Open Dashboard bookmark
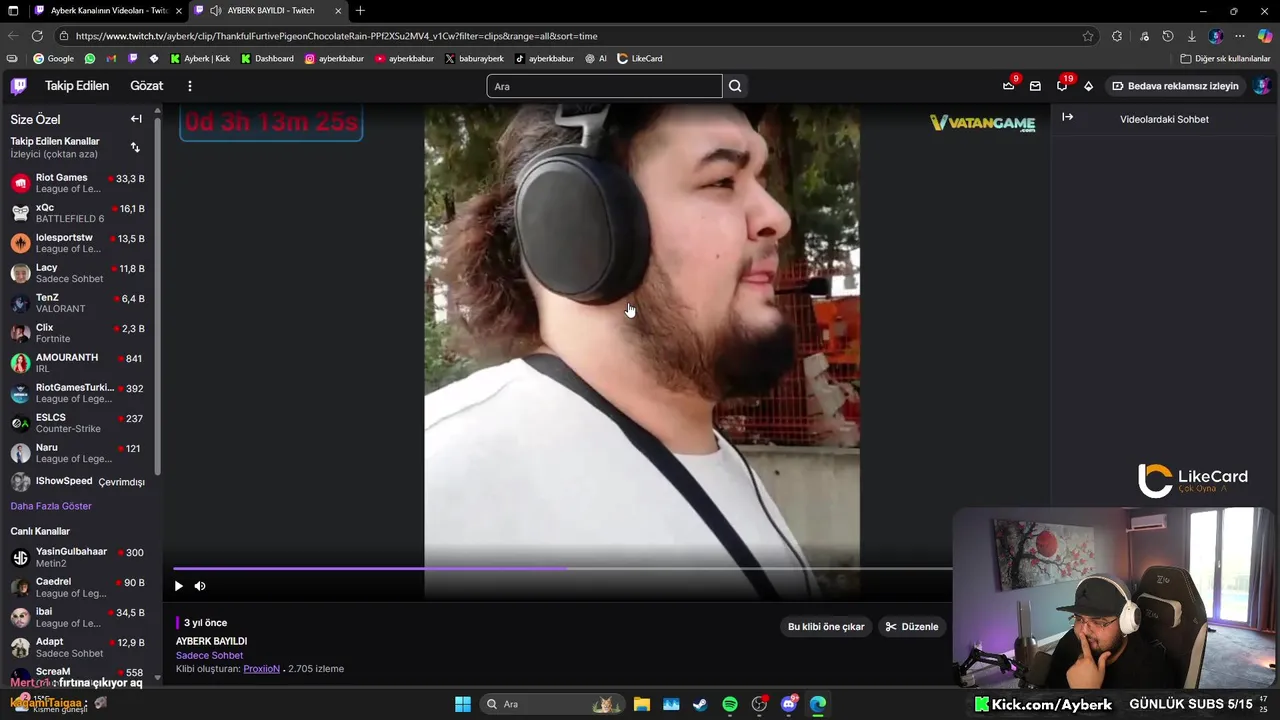Image resolution: width=1280 pixels, height=720 pixels. pyautogui.click(x=267, y=59)
